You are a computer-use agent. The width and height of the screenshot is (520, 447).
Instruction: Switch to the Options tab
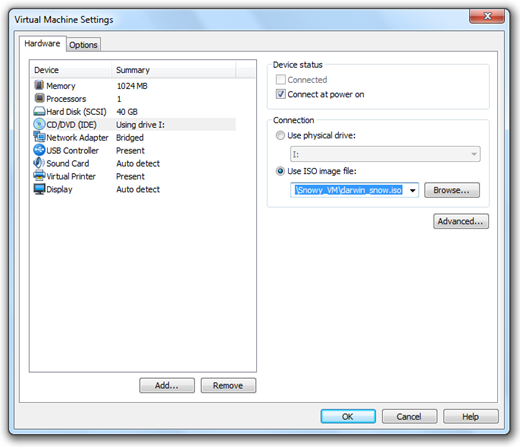coord(83,45)
